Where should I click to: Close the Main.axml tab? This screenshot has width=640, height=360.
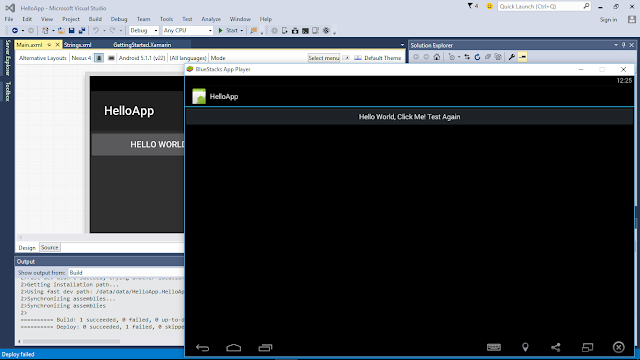click(57, 44)
